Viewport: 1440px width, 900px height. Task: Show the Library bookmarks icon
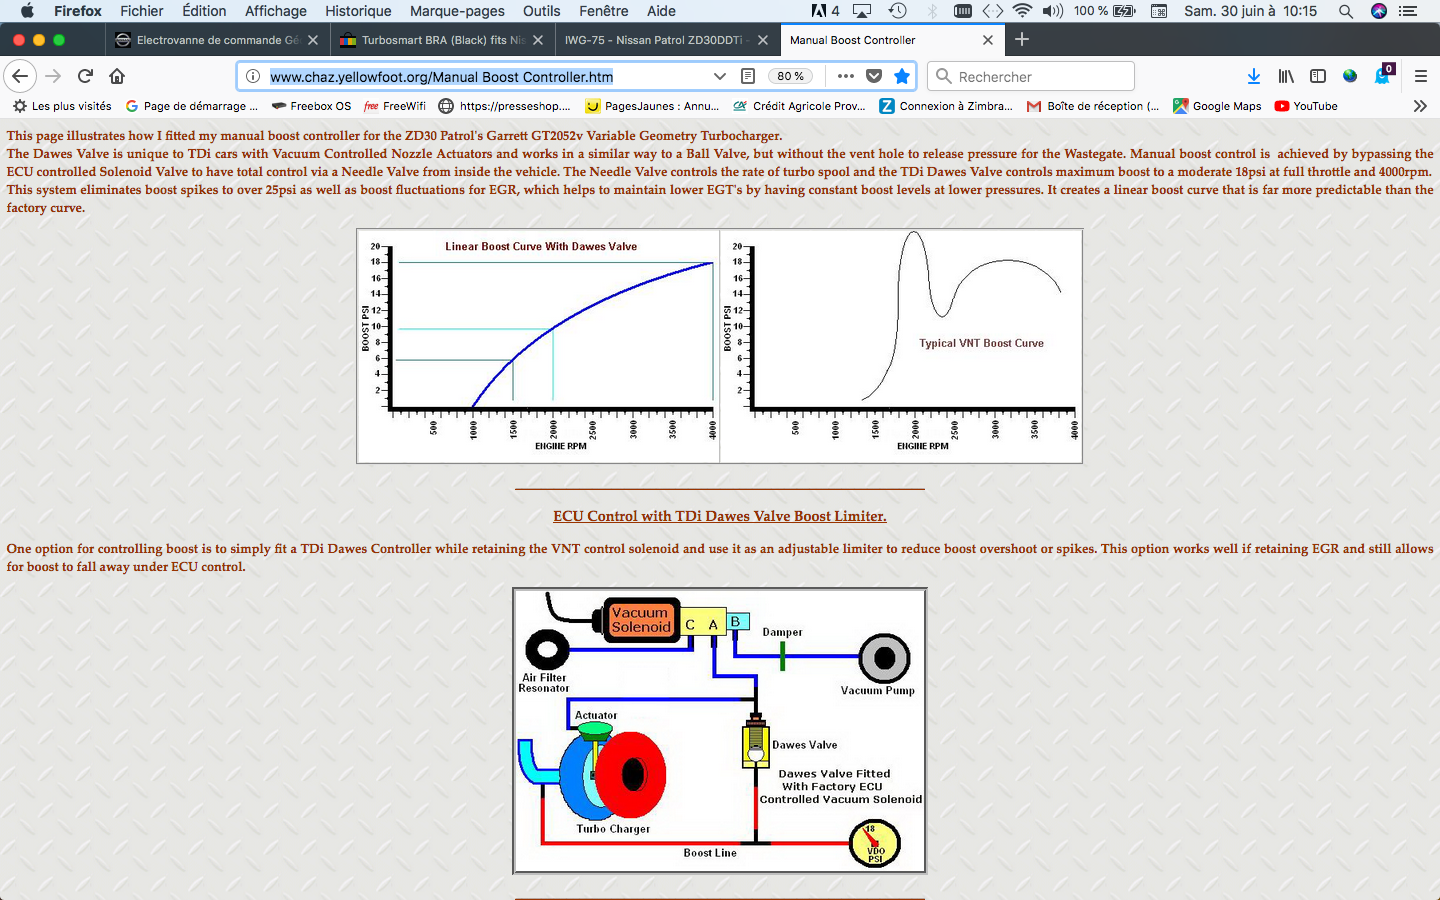point(1286,76)
